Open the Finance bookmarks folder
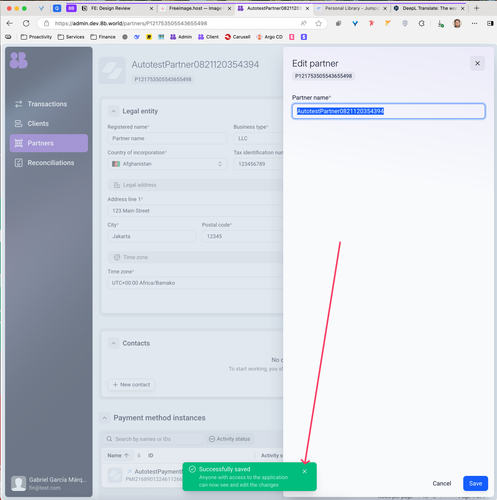 pos(103,37)
